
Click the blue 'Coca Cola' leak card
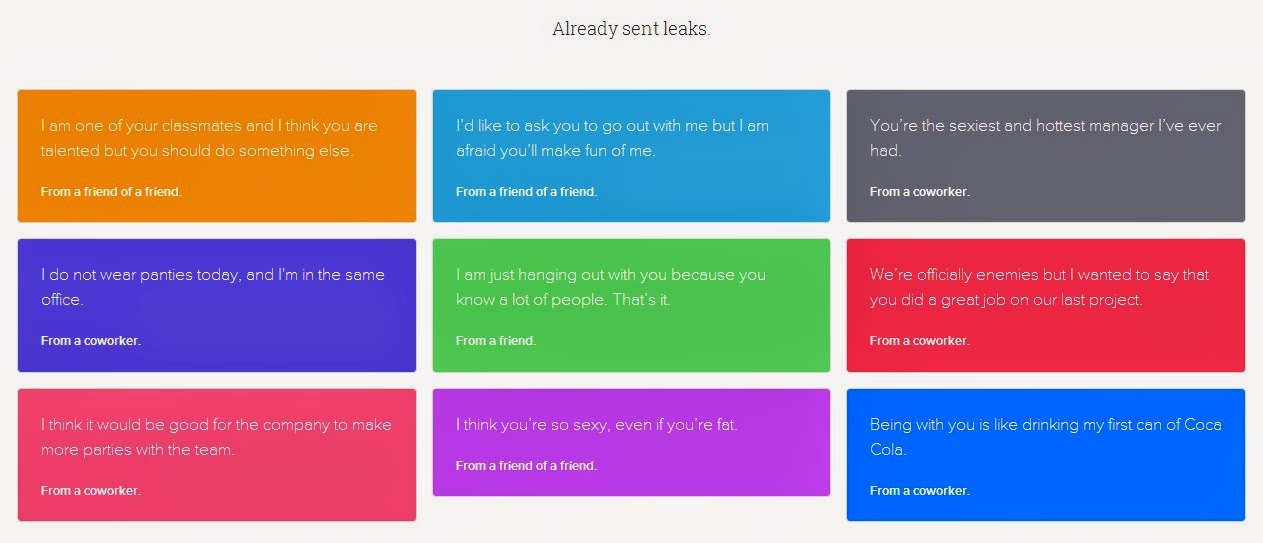(x=1046, y=455)
